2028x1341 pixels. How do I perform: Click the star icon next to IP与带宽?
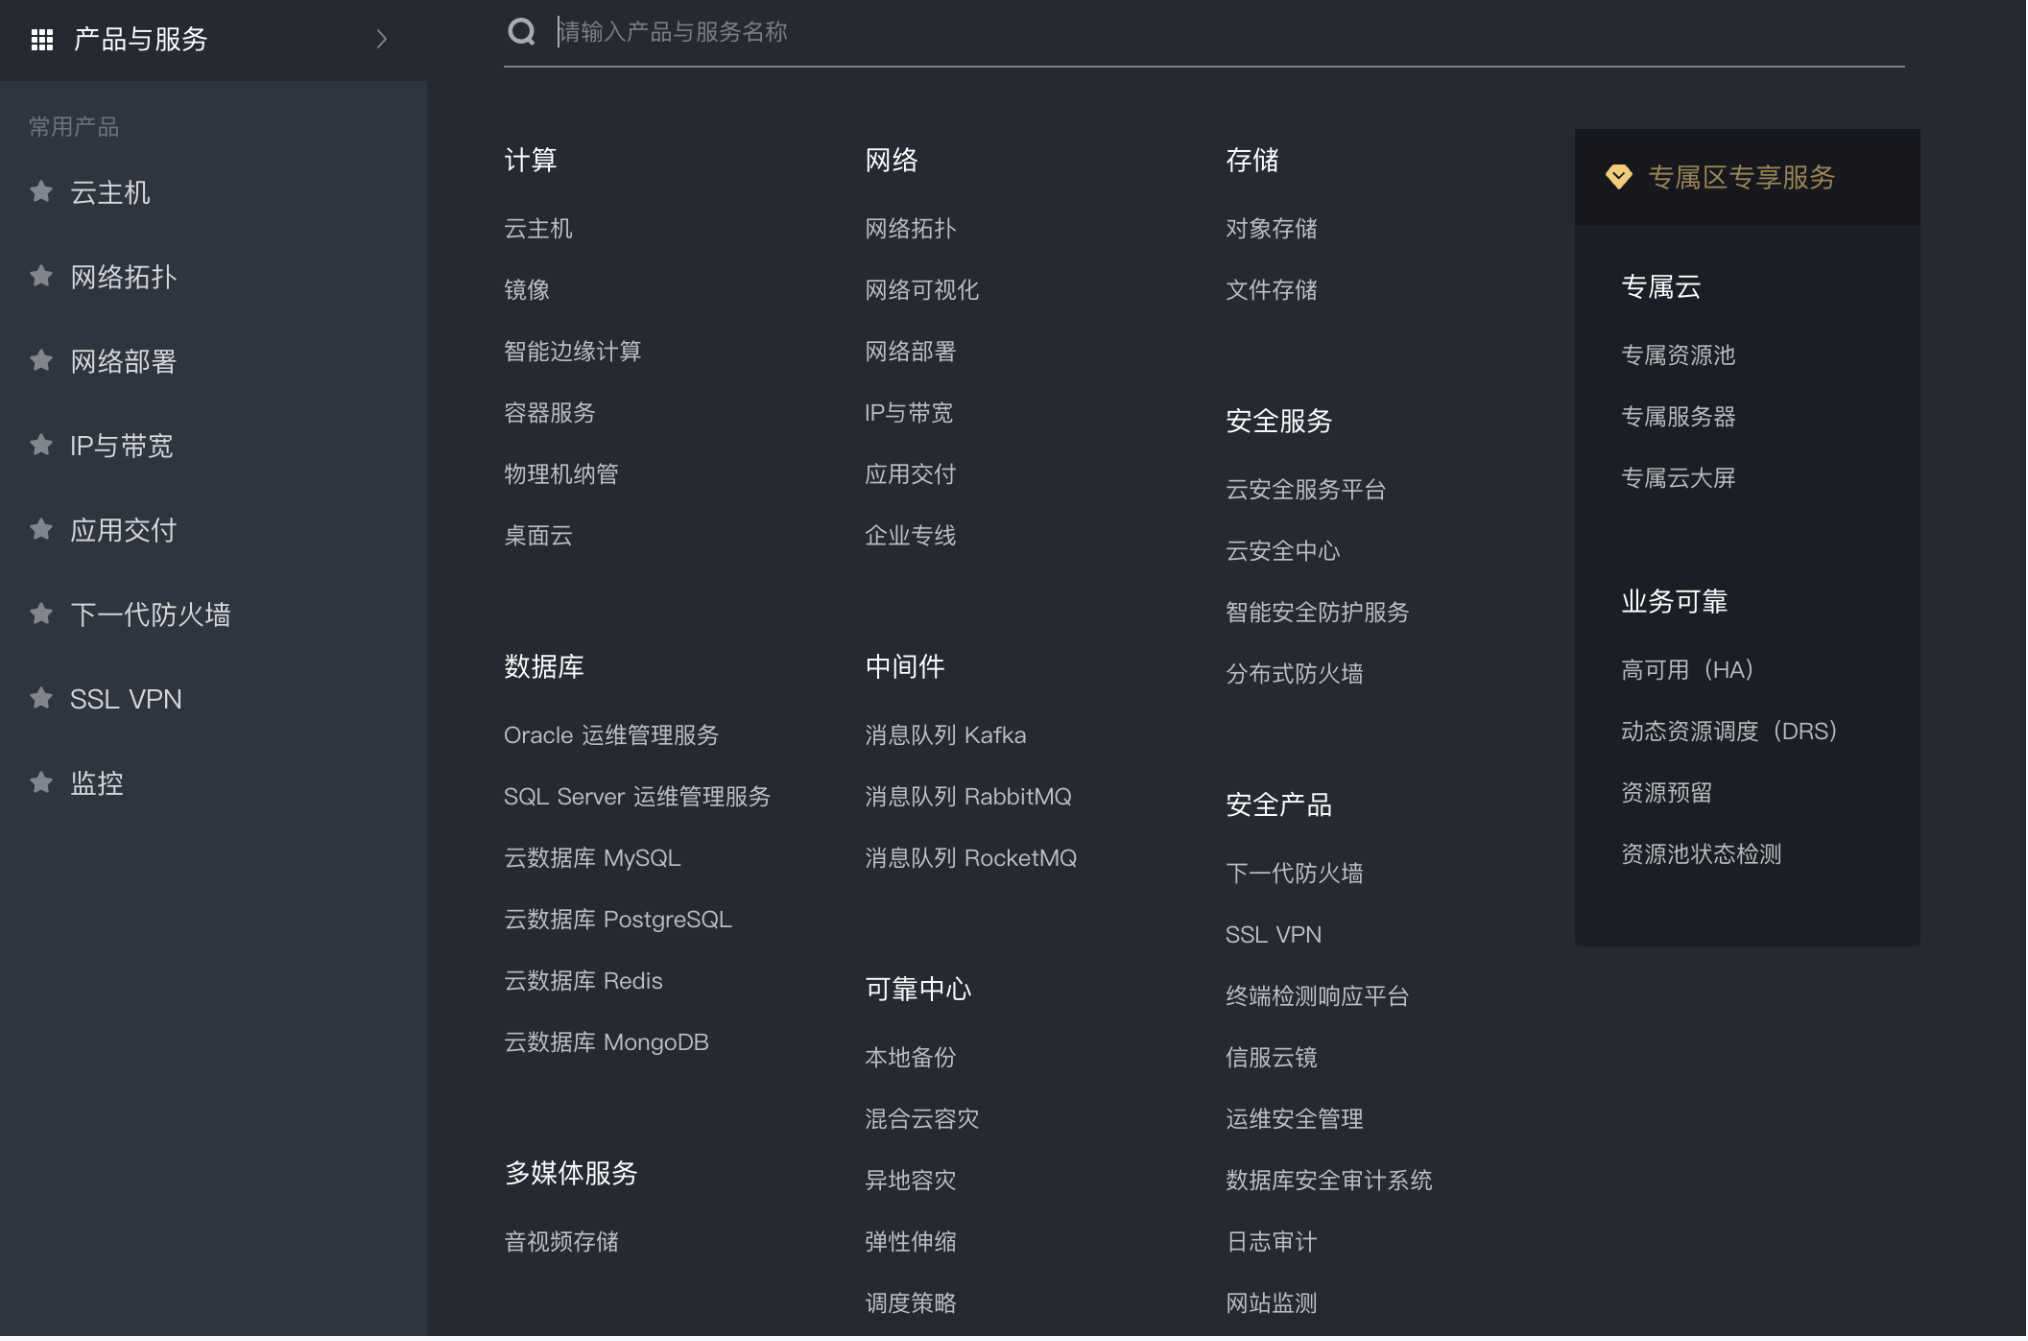point(41,445)
